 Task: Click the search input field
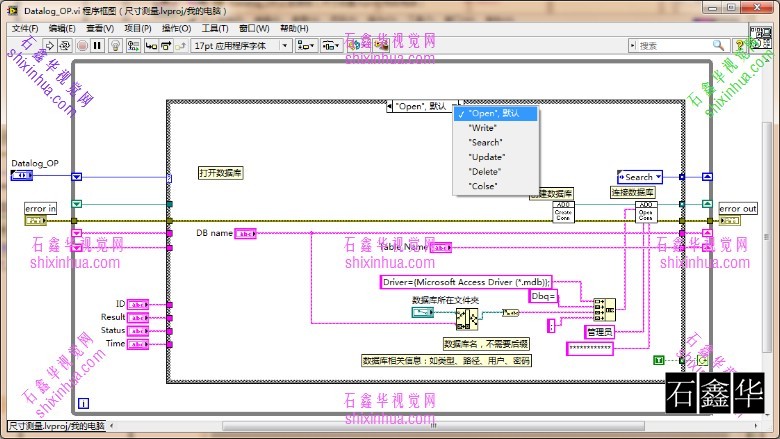pos(672,45)
